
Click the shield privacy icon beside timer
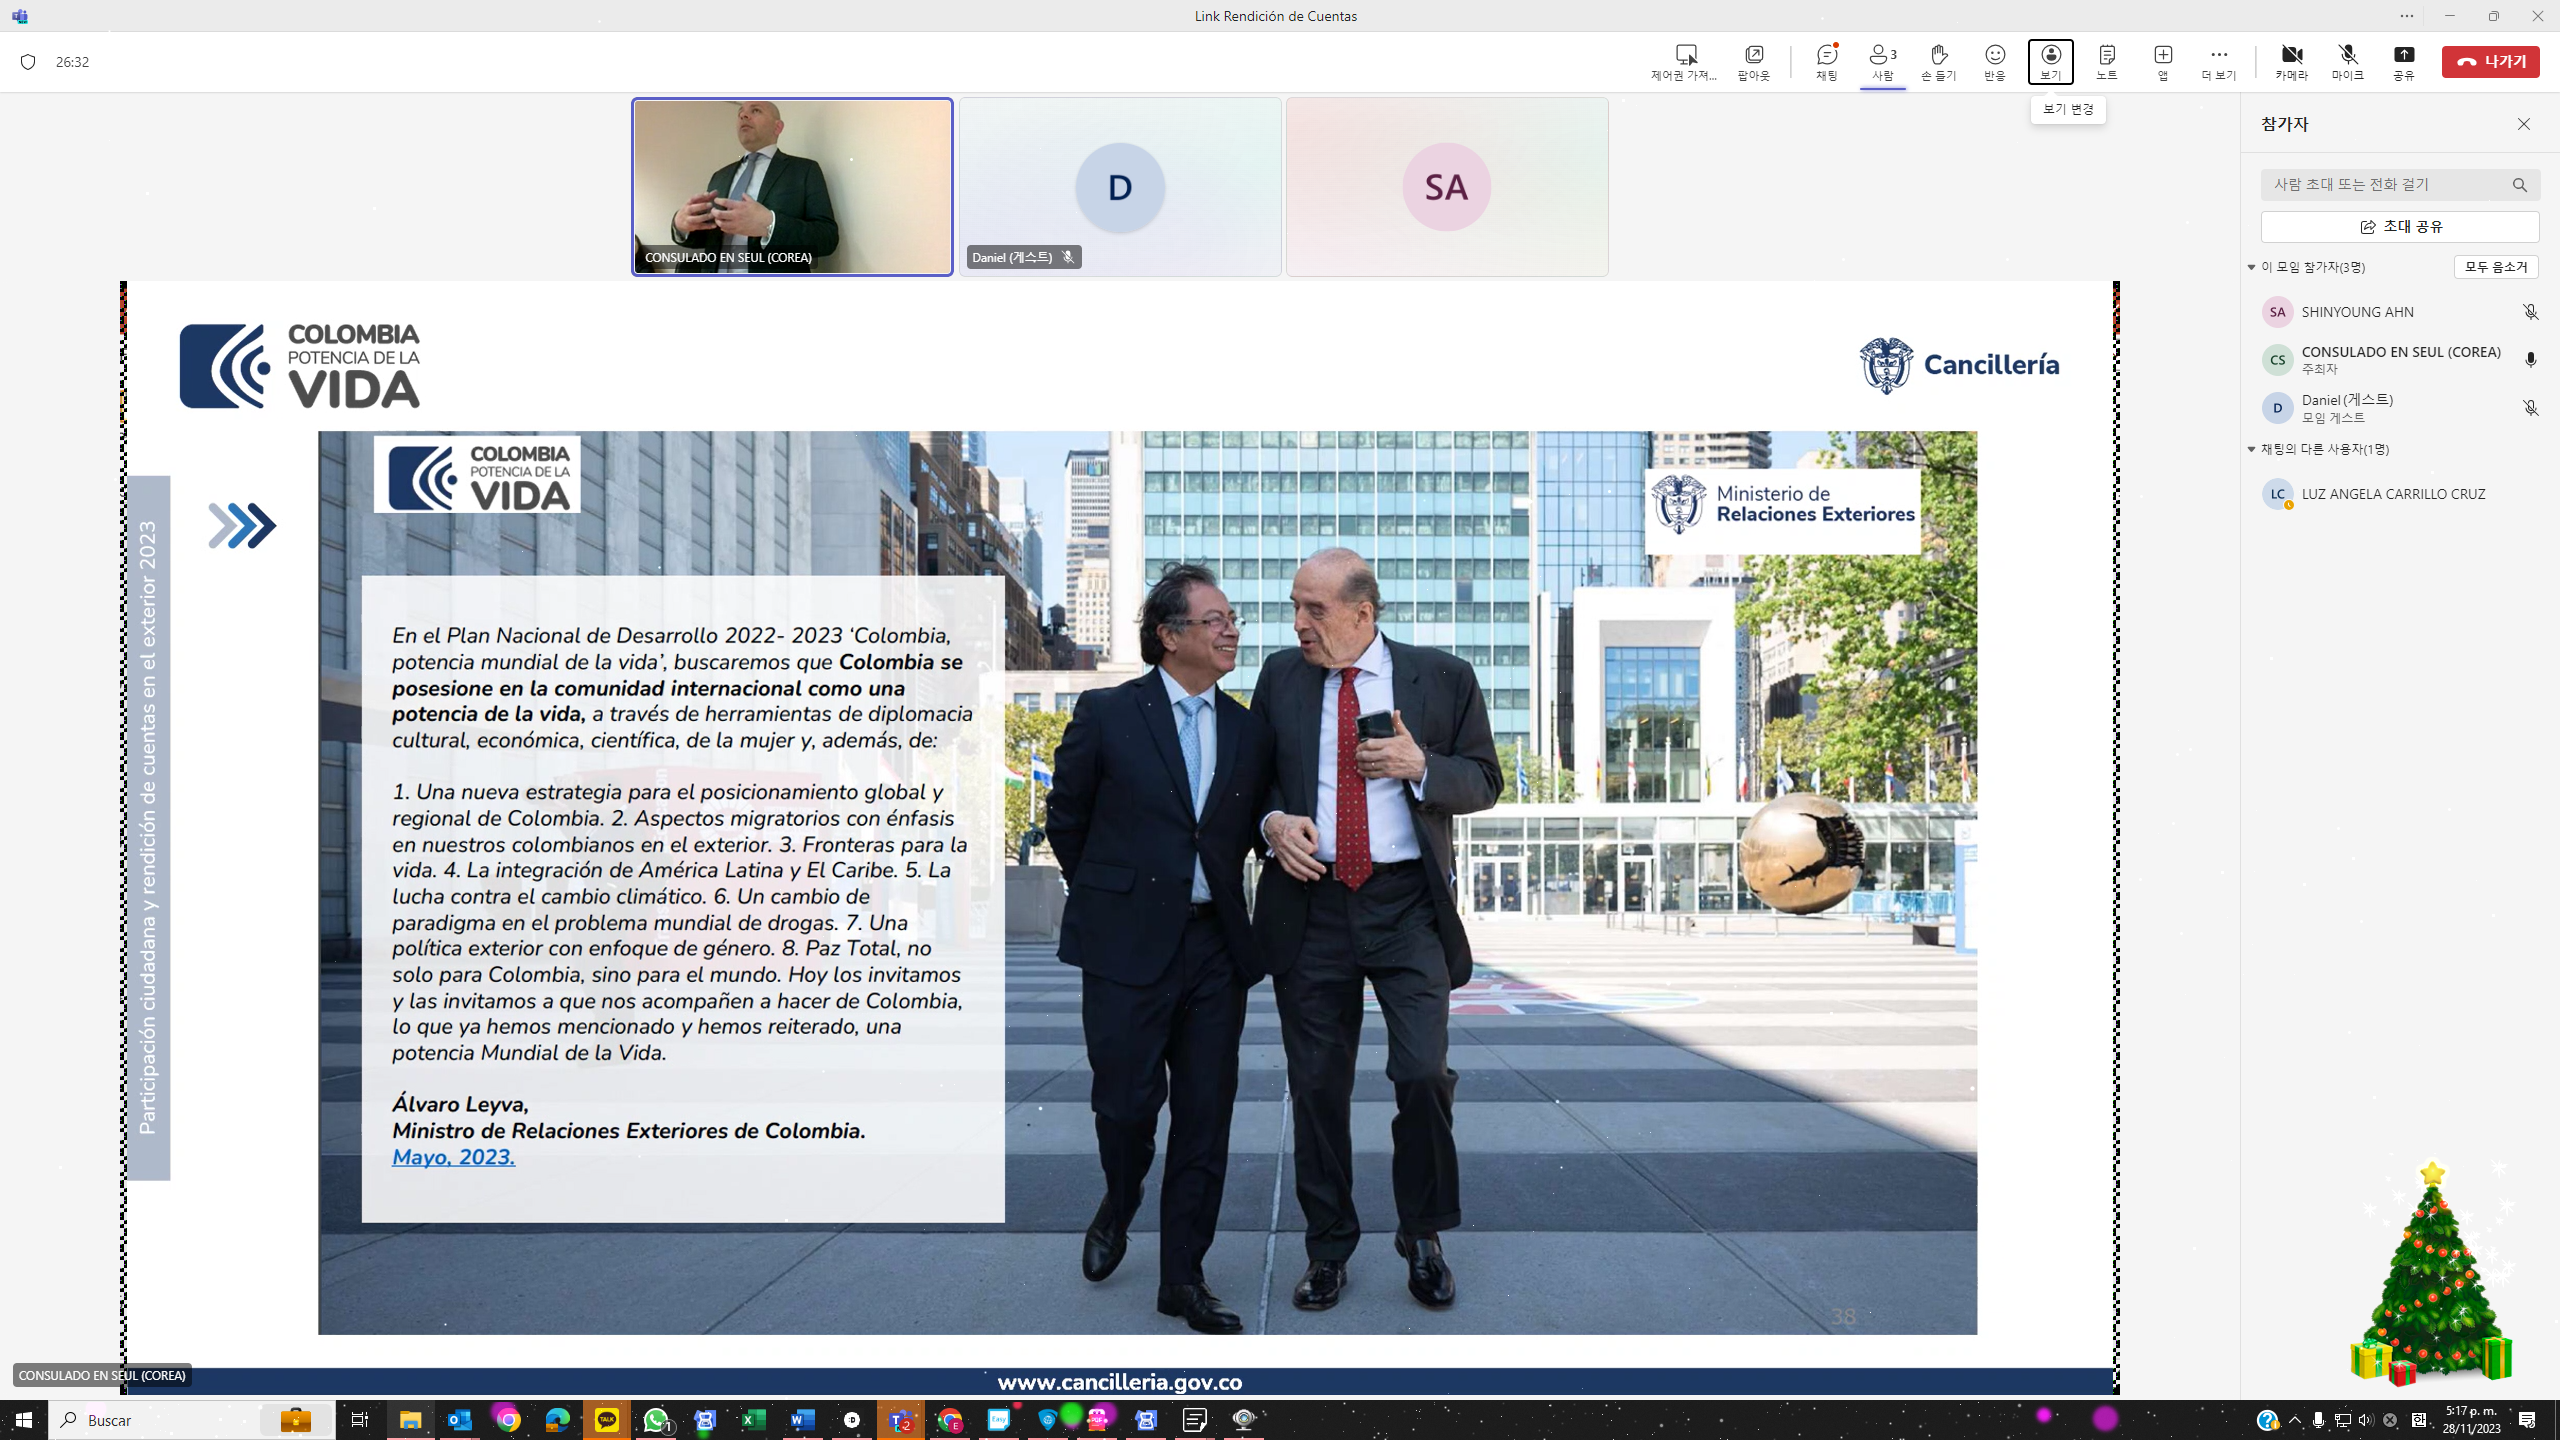(x=28, y=62)
